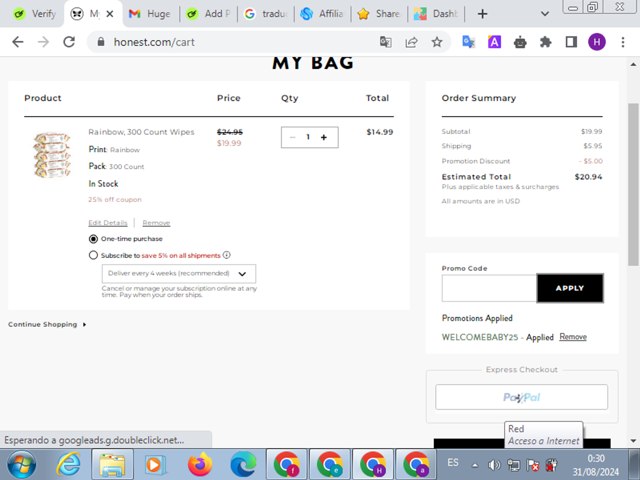Select the Subscribe to save 5% radio option
The image size is (640, 480).
(x=93, y=255)
